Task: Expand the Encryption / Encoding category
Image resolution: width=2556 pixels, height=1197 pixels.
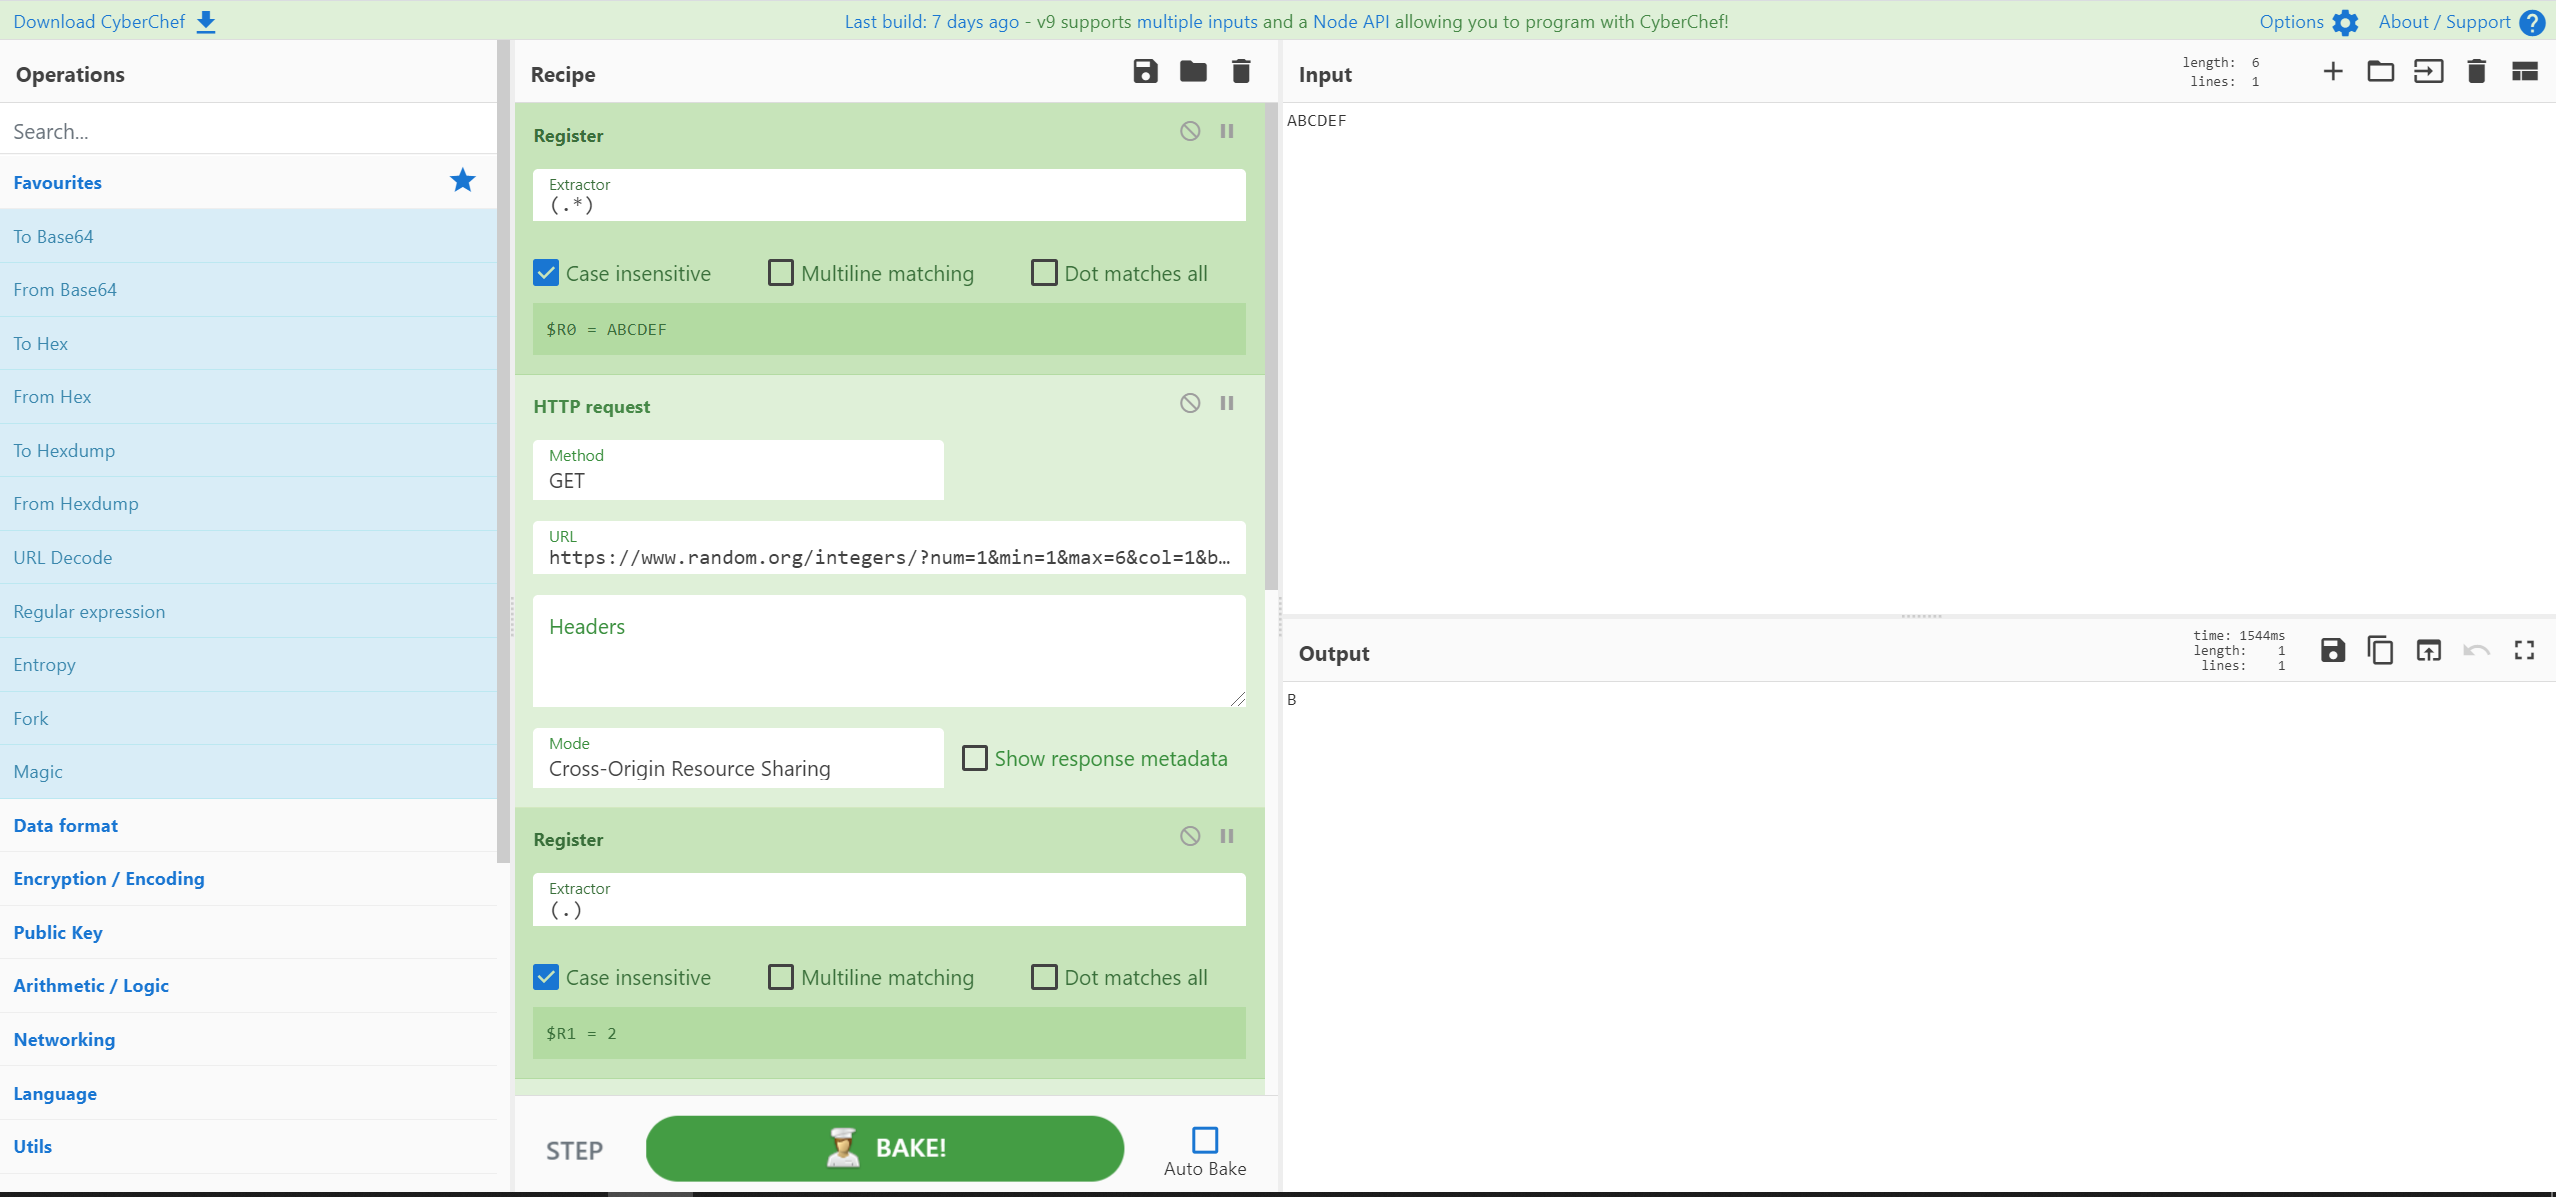Action: tap(108, 879)
